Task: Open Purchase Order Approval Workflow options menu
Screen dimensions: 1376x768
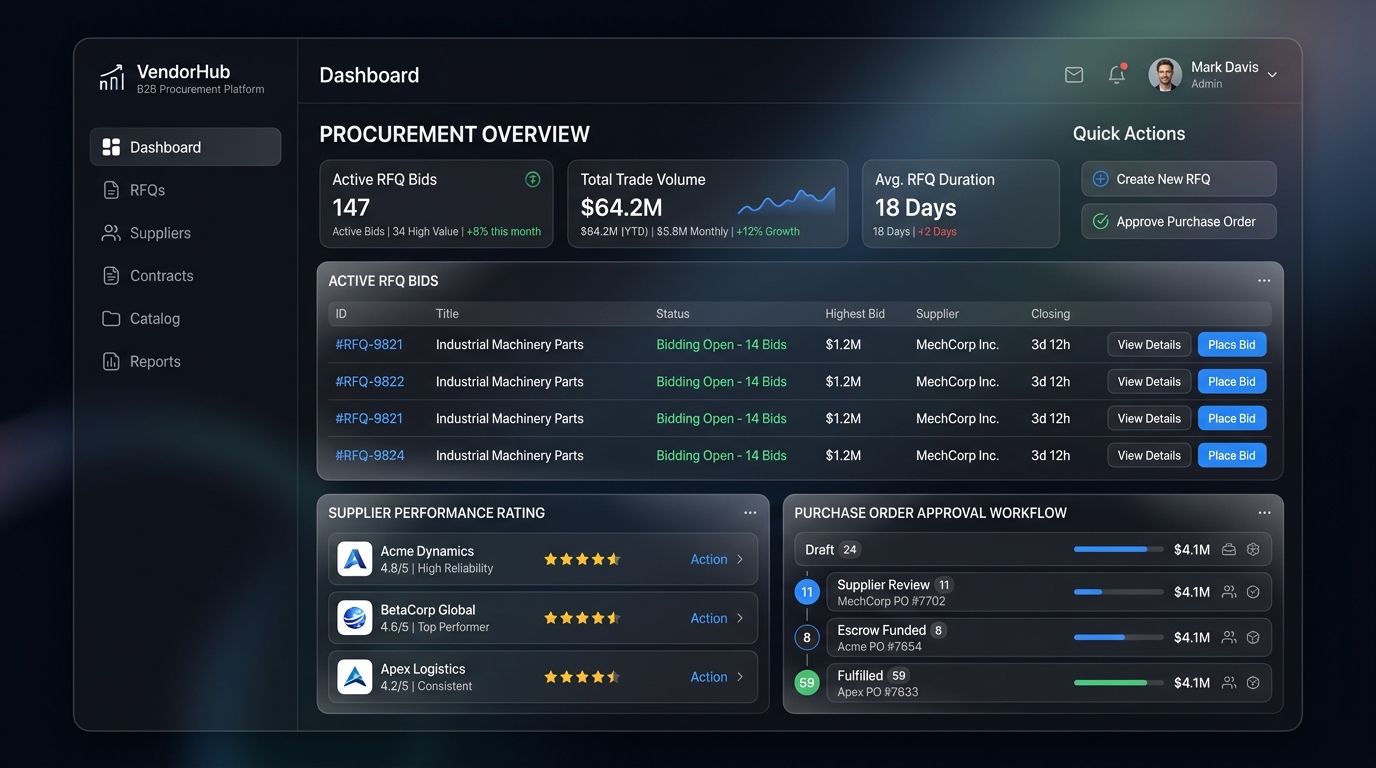Action: pos(1264,513)
